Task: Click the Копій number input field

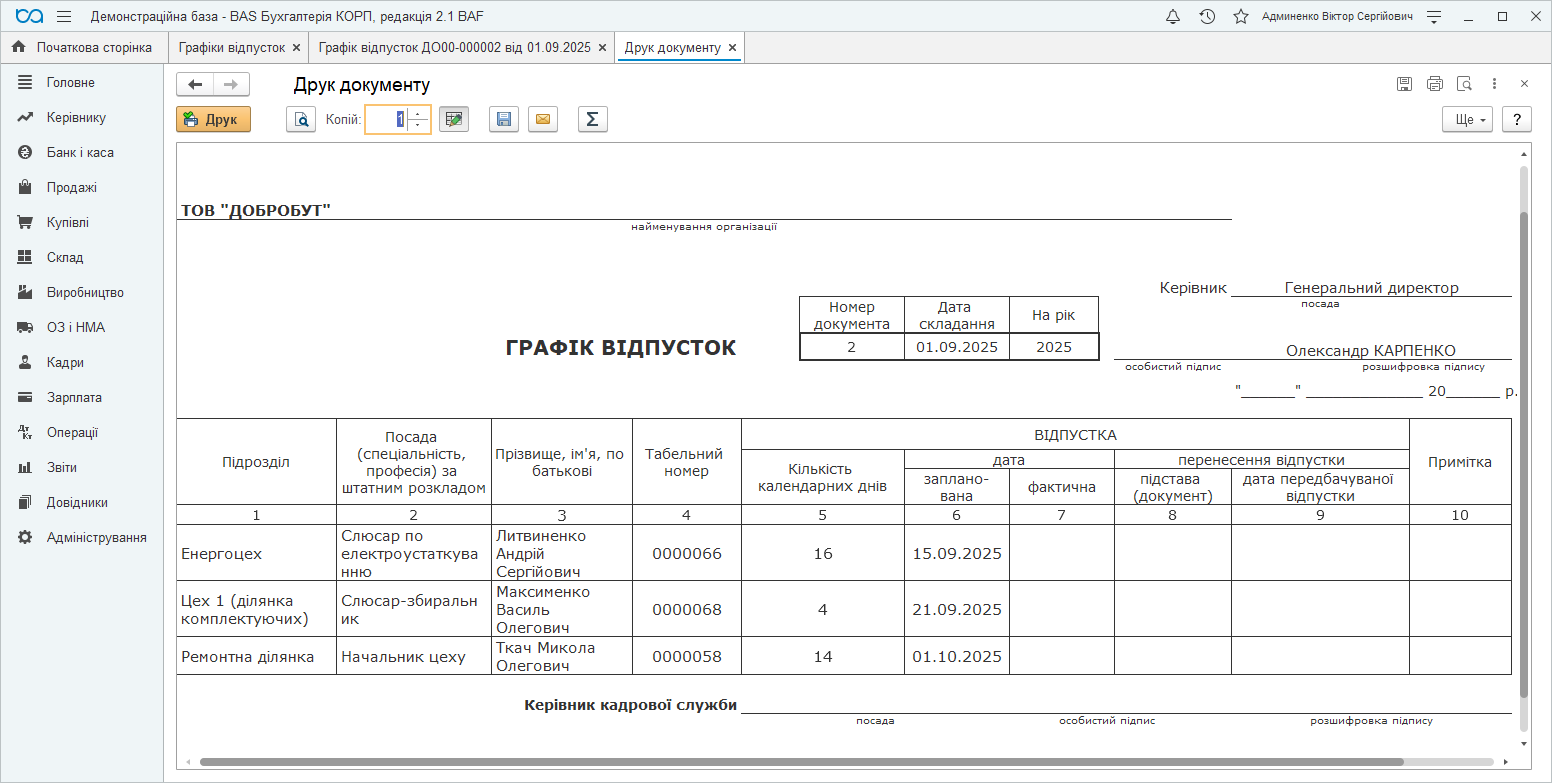Action: tap(388, 120)
